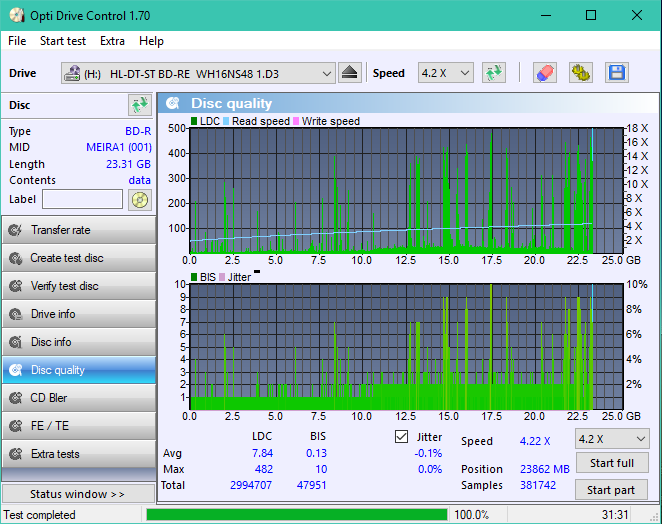
Task: Click the Disc info sidebar icon
Action: point(16,342)
